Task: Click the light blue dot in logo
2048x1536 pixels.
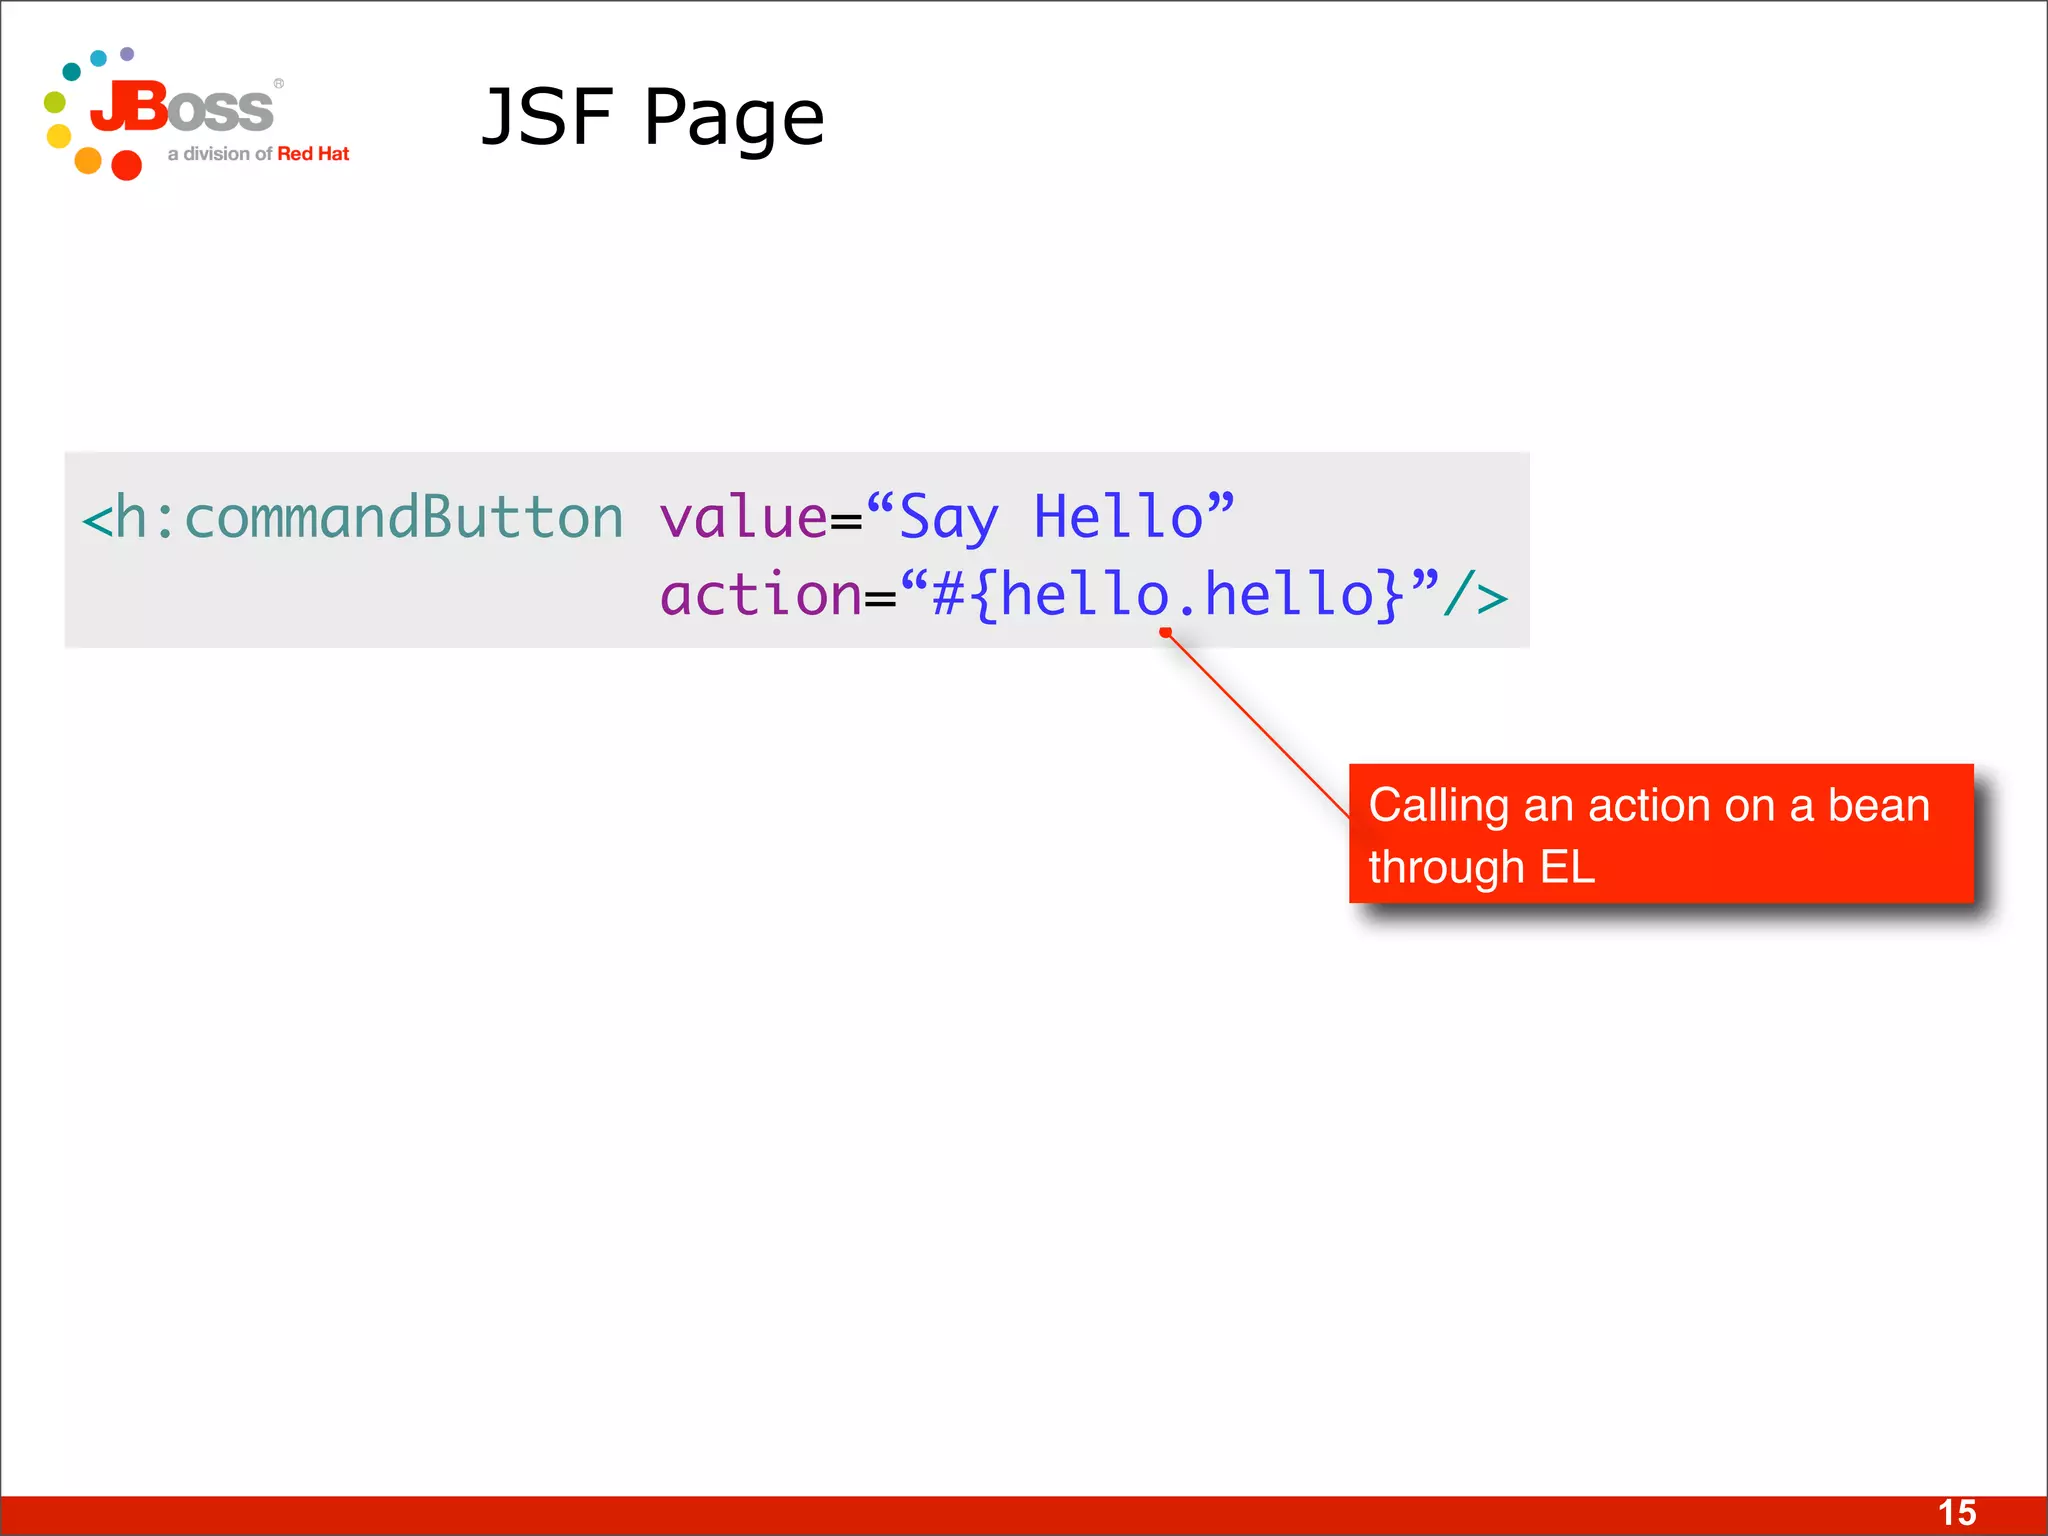Action: [98, 58]
